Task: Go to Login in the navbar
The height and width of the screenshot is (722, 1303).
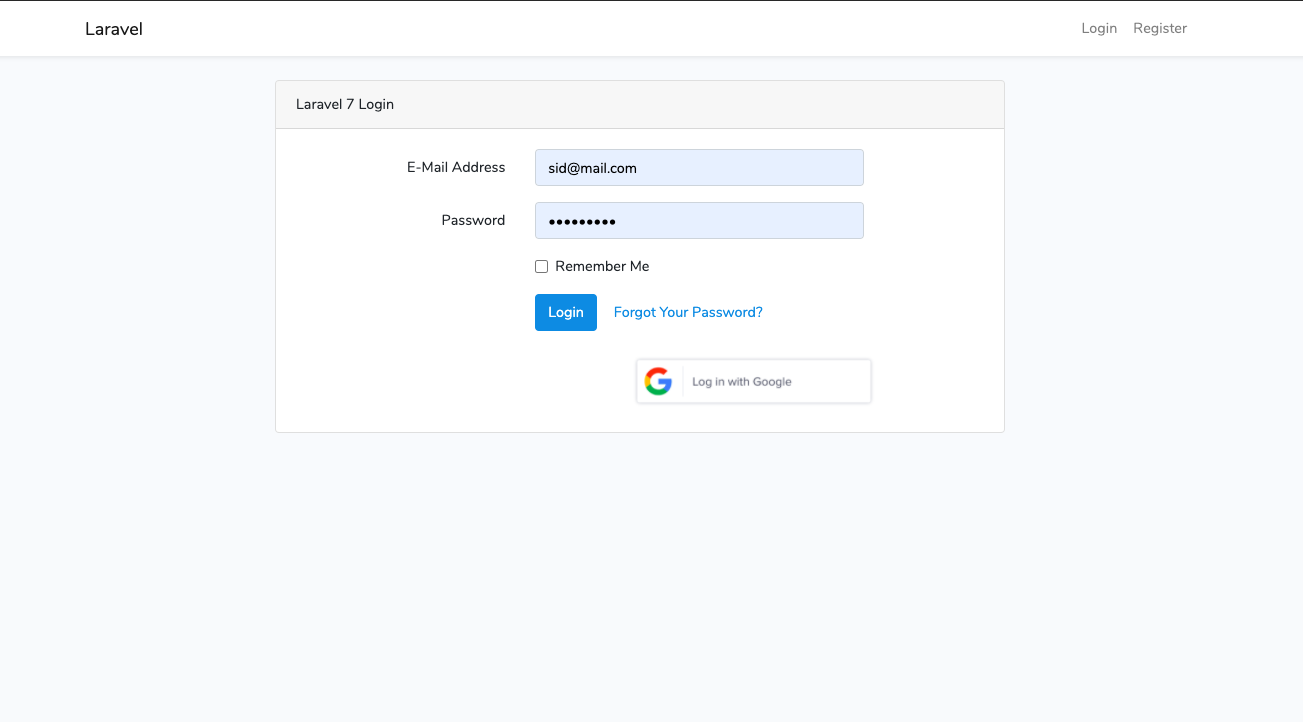Action: click(x=1099, y=28)
